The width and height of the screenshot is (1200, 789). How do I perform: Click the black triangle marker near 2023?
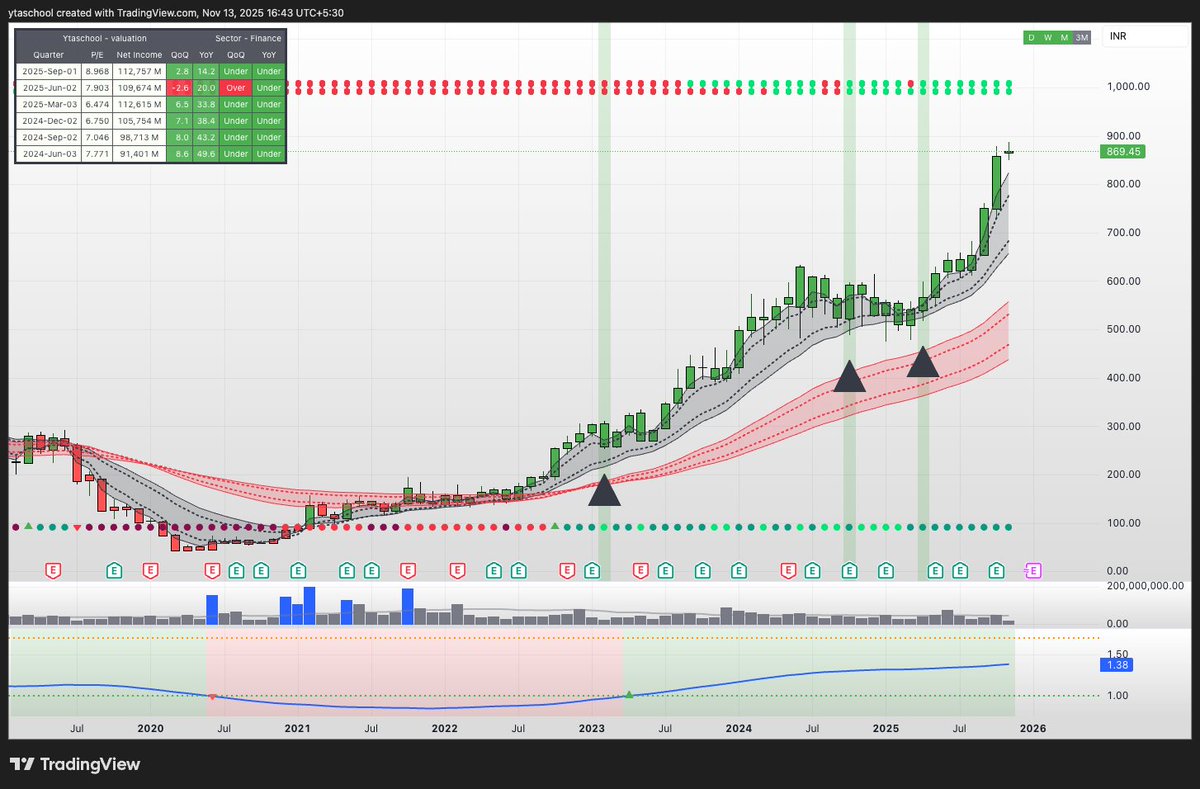[605, 489]
